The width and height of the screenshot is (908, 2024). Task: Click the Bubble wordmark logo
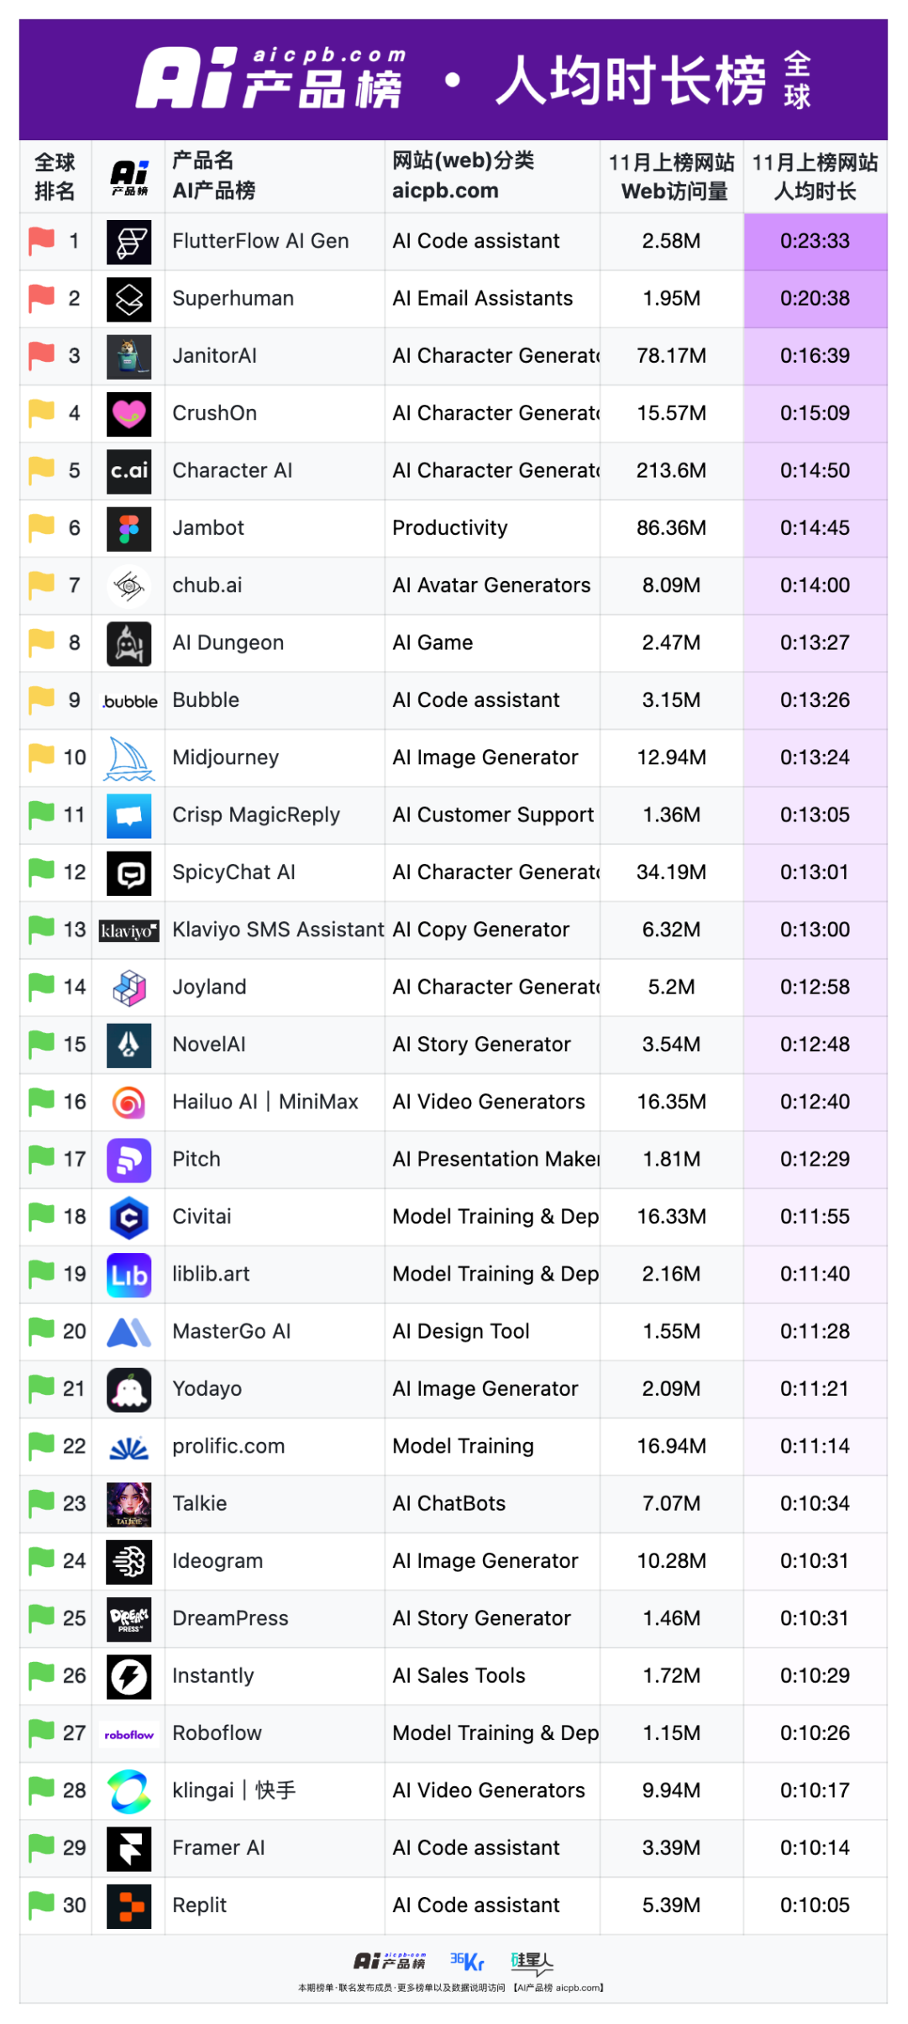point(130,701)
